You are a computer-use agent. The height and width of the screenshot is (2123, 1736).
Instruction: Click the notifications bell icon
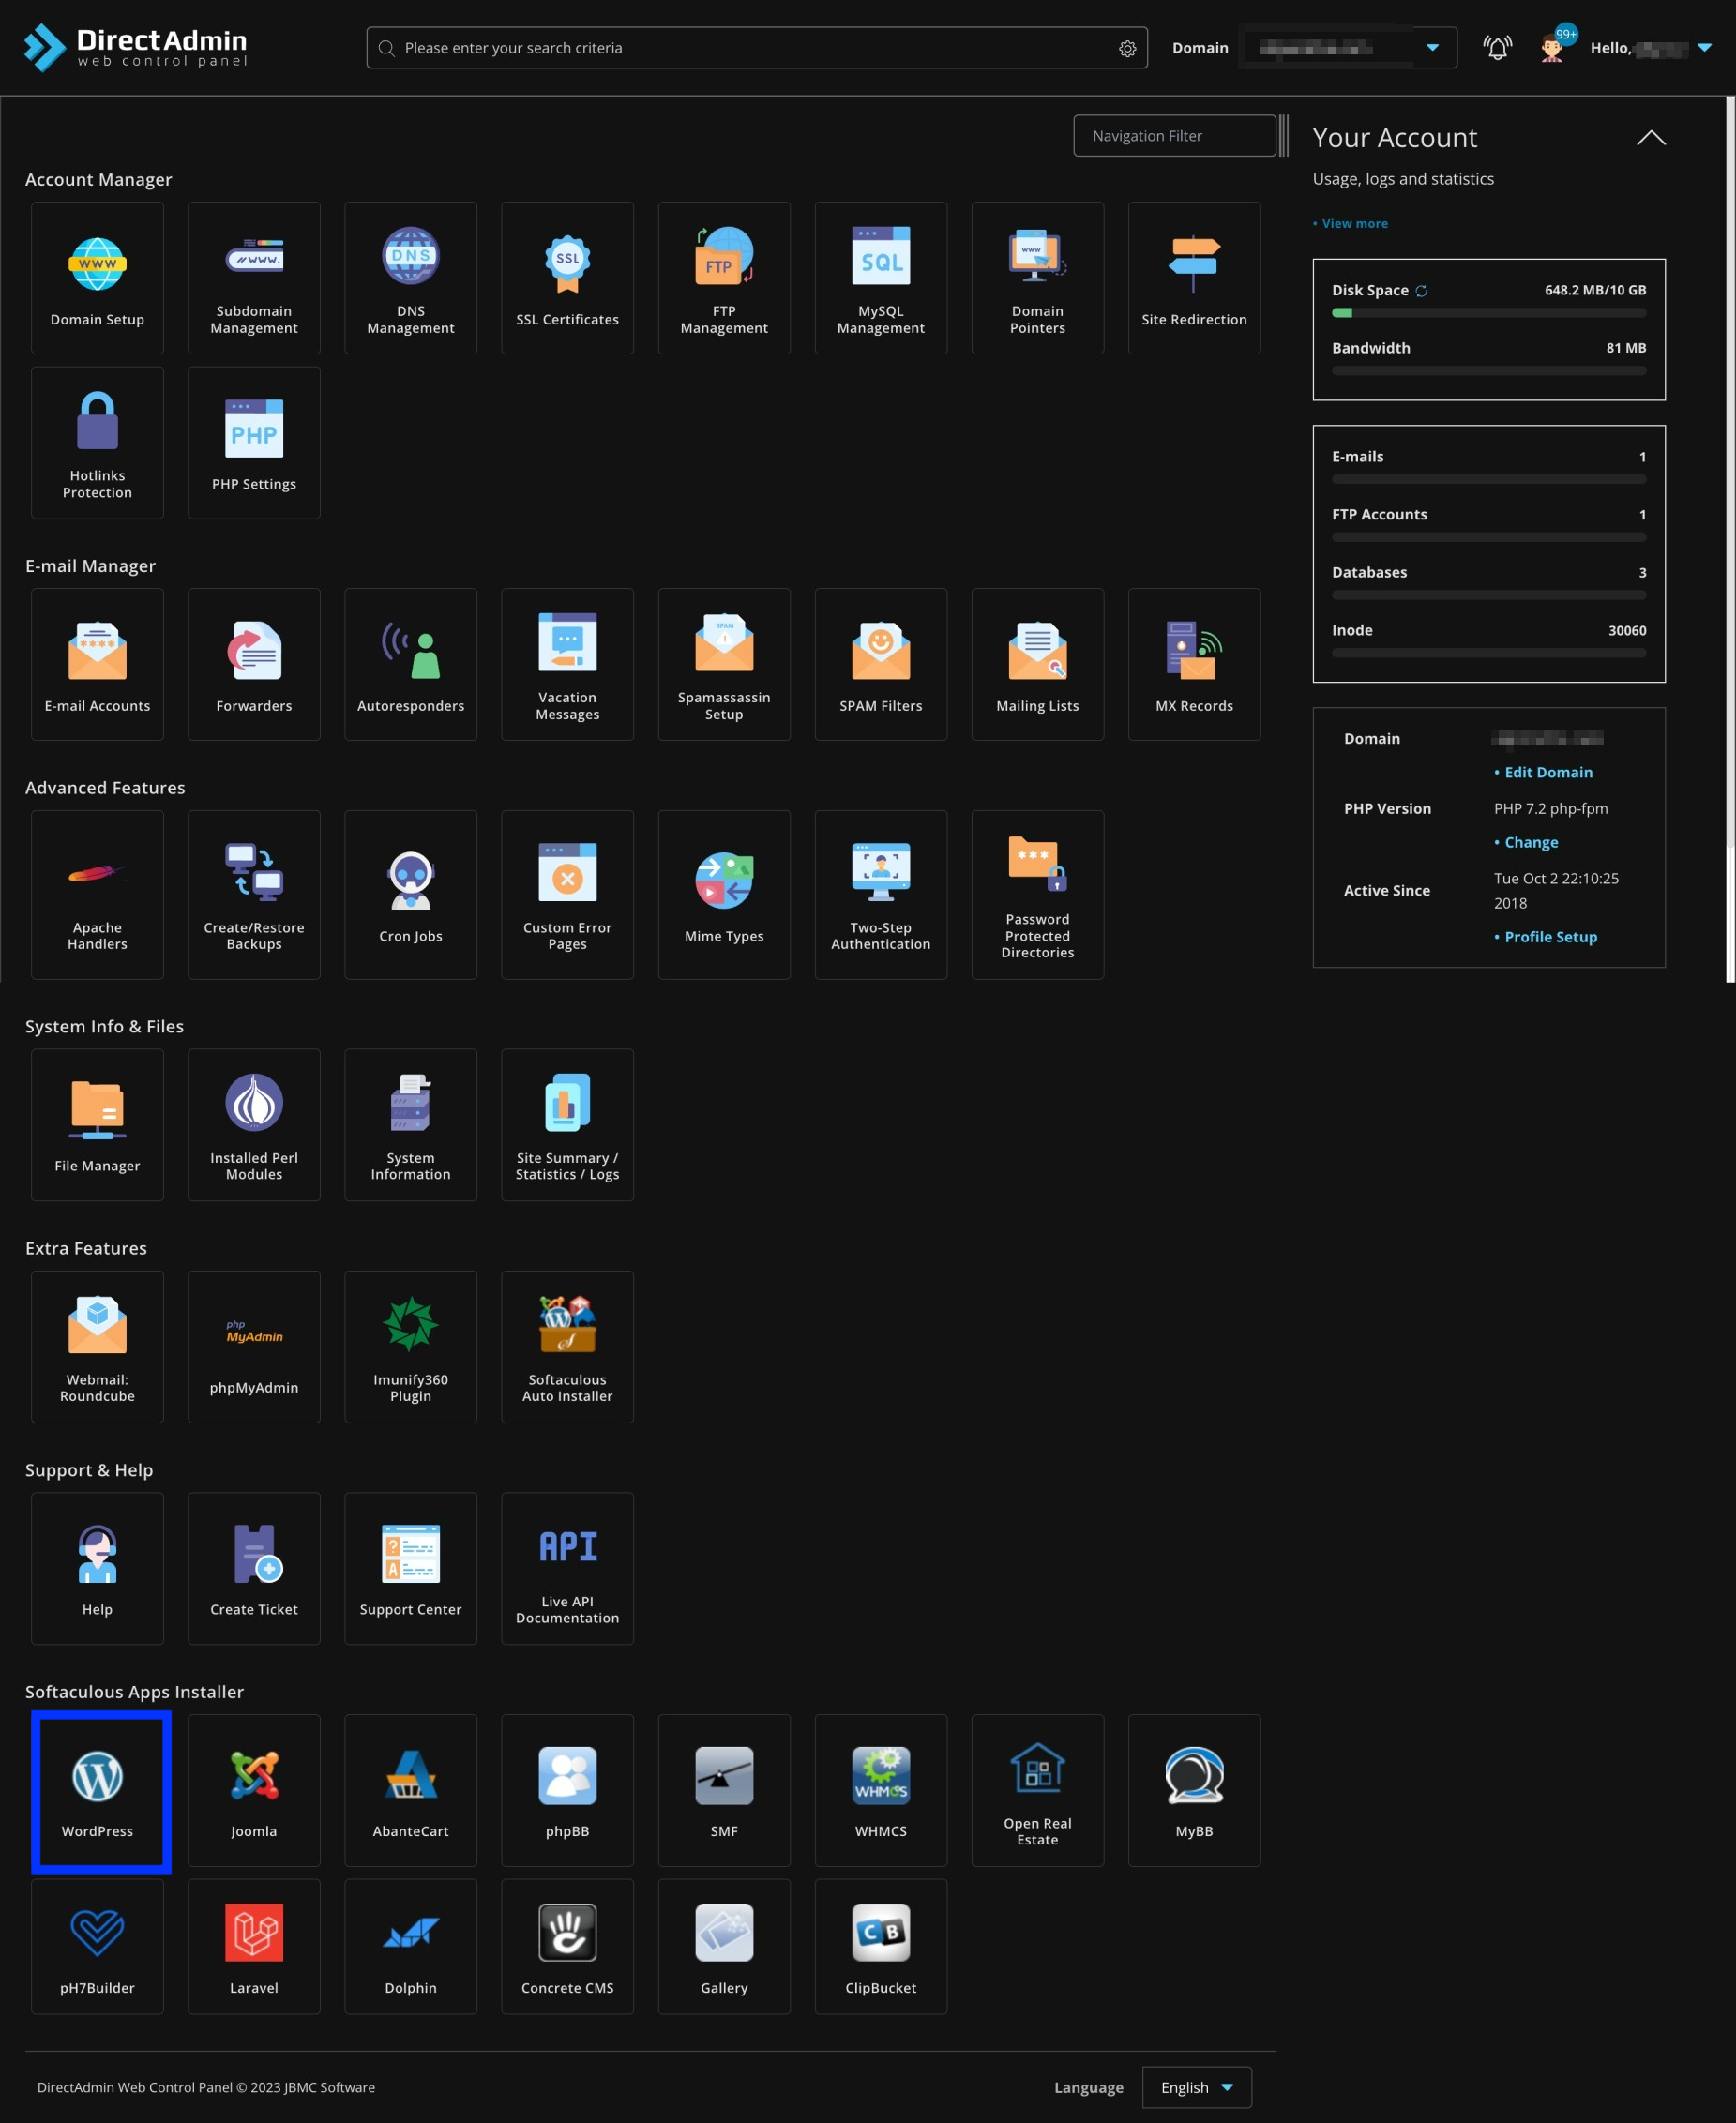click(1496, 48)
